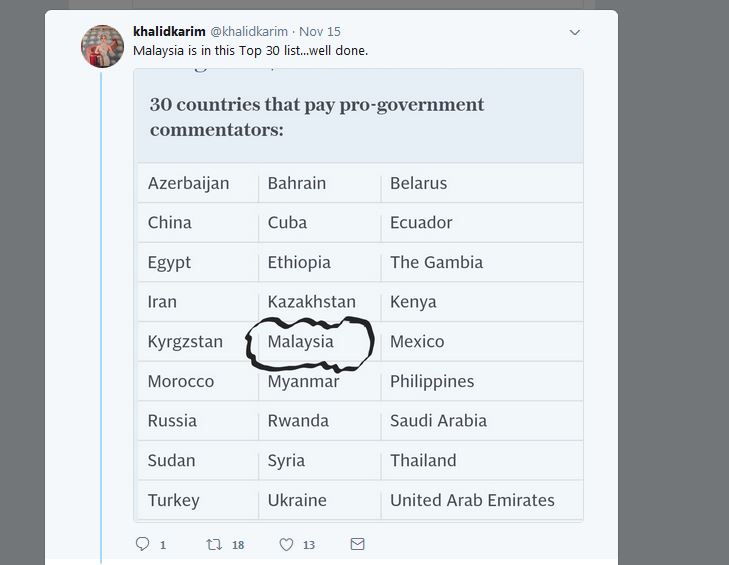
Task: Click Saudi Arabia in the country list
Action: (438, 420)
